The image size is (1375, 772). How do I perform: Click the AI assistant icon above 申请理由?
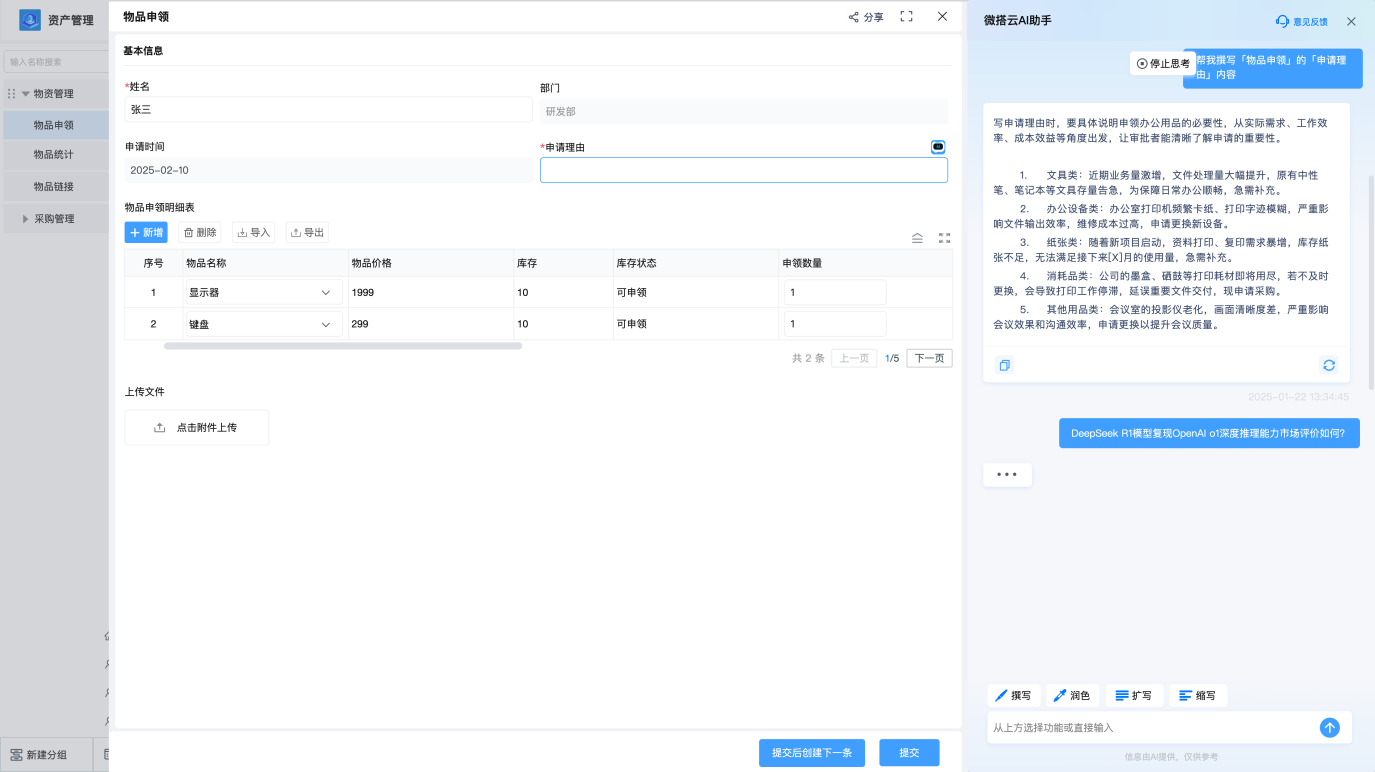point(938,147)
